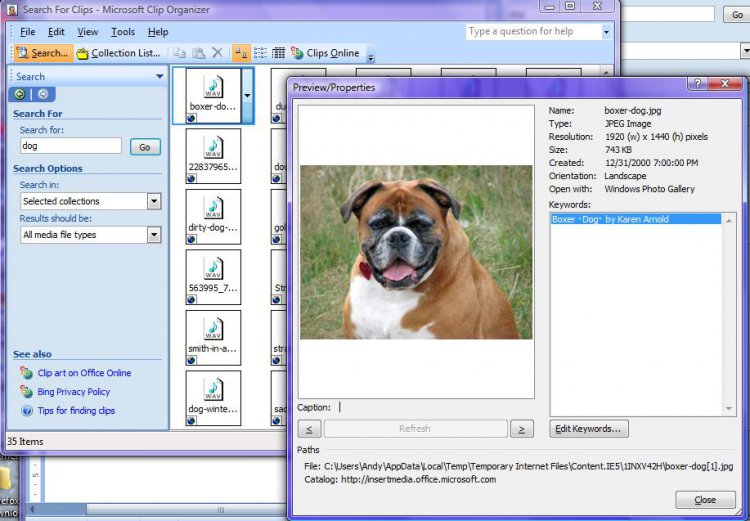Expand the All media file types dropdown
The width and height of the screenshot is (750, 521).
click(x=154, y=235)
